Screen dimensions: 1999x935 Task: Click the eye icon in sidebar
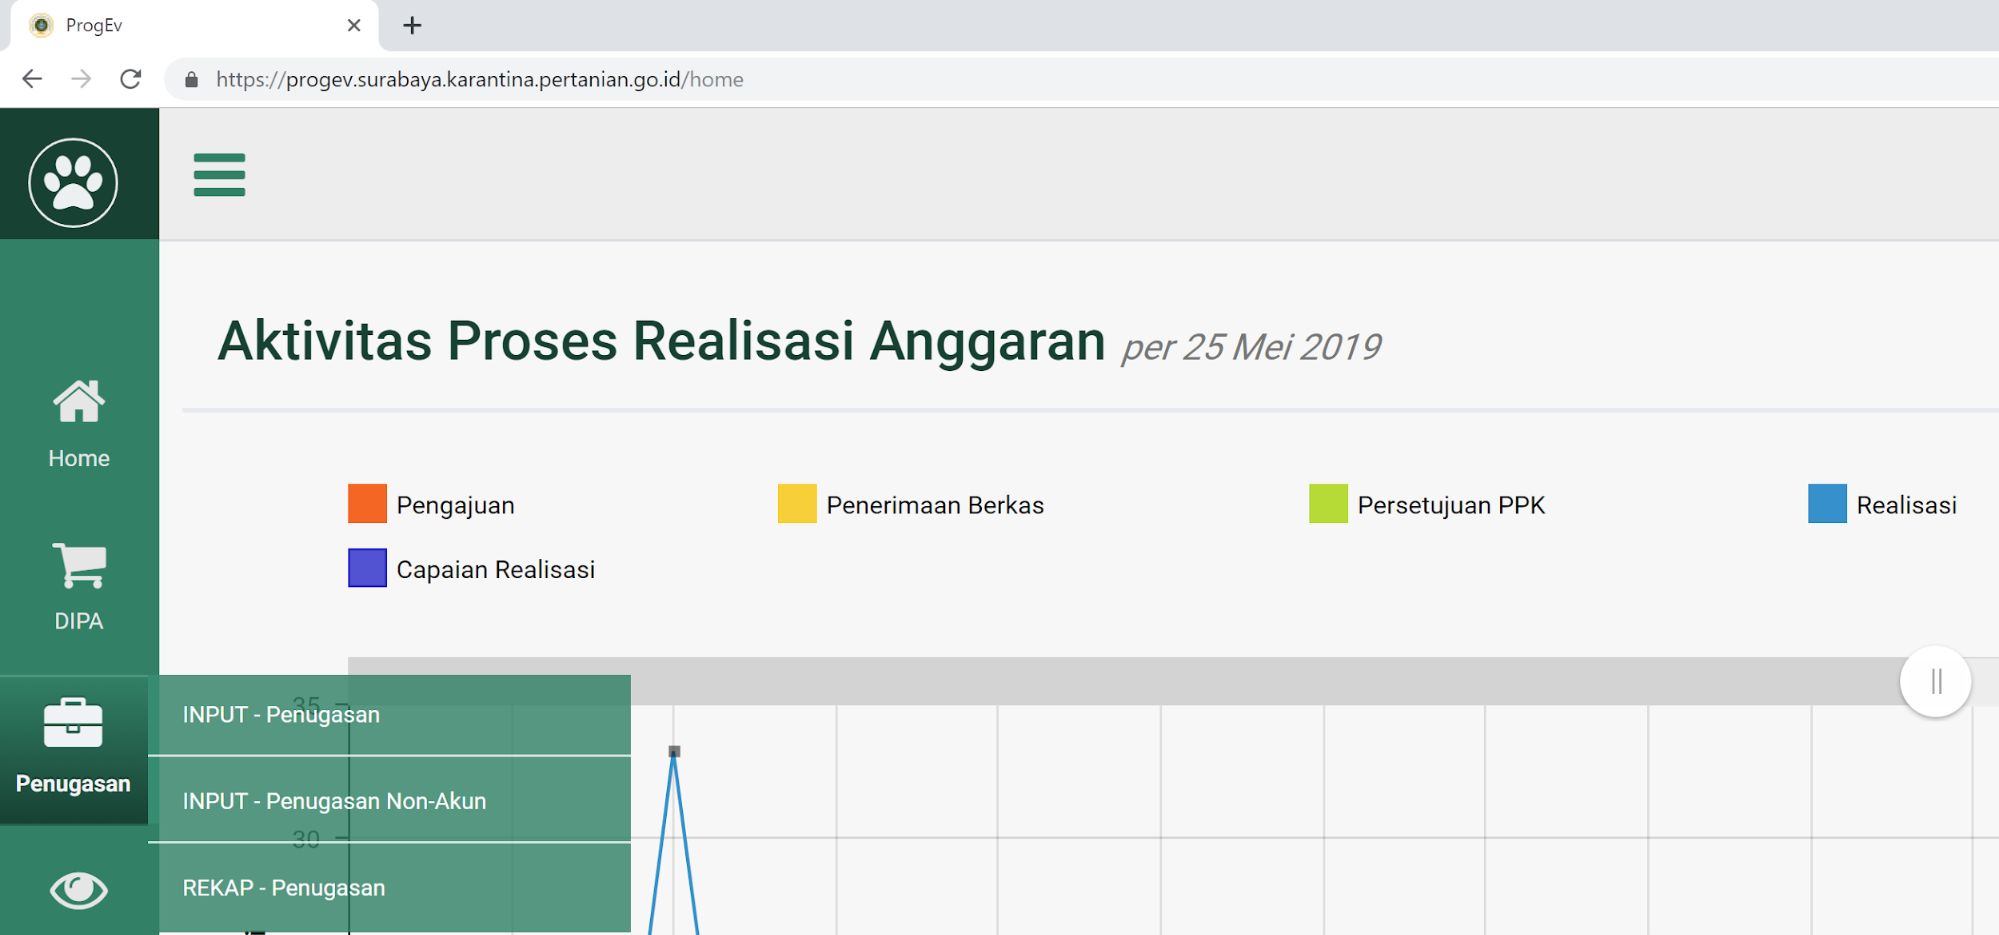[x=78, y=889]
